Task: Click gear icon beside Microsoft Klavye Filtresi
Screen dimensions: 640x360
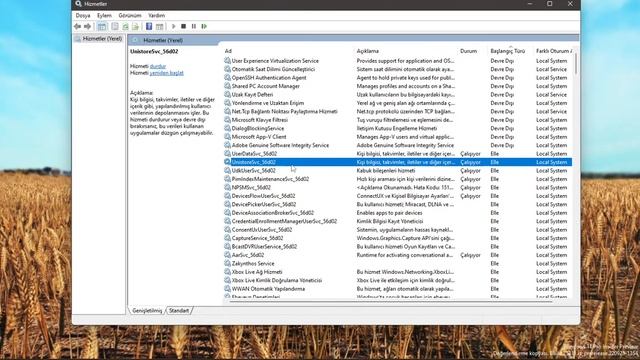Action: tap(227, 120)
